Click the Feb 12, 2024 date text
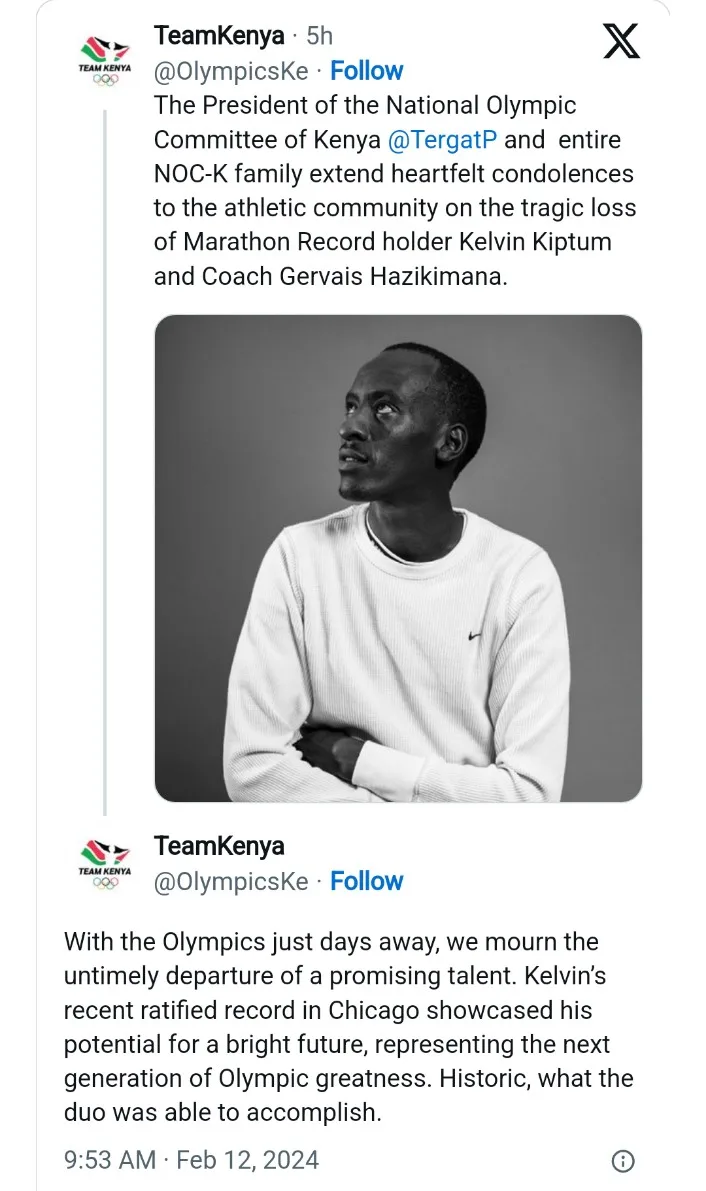This screenshot has height=1191, width=706. pyautogui.click(x=247, y=1160)
